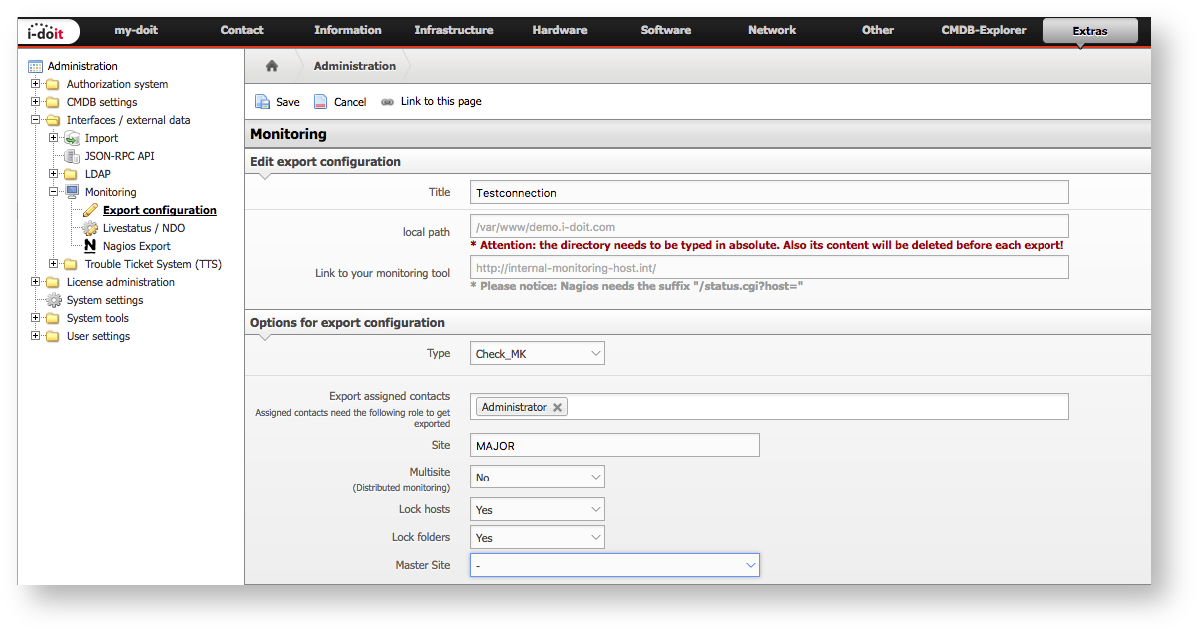Open the Software menu
This screenshot has width=1199, height=633.
pyautogui.click(x=665, y=31)
